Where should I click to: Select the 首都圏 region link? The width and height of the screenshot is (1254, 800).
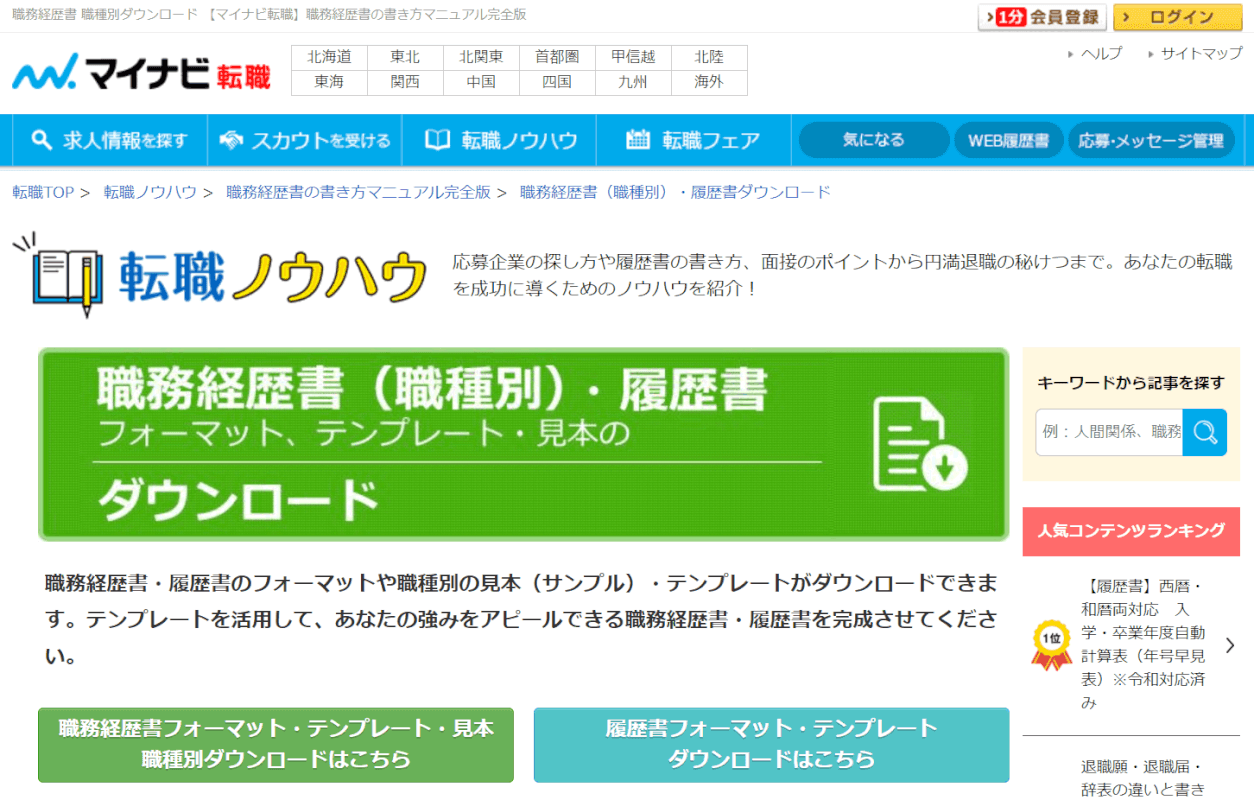pyautogui.click(x=557, y=57)
